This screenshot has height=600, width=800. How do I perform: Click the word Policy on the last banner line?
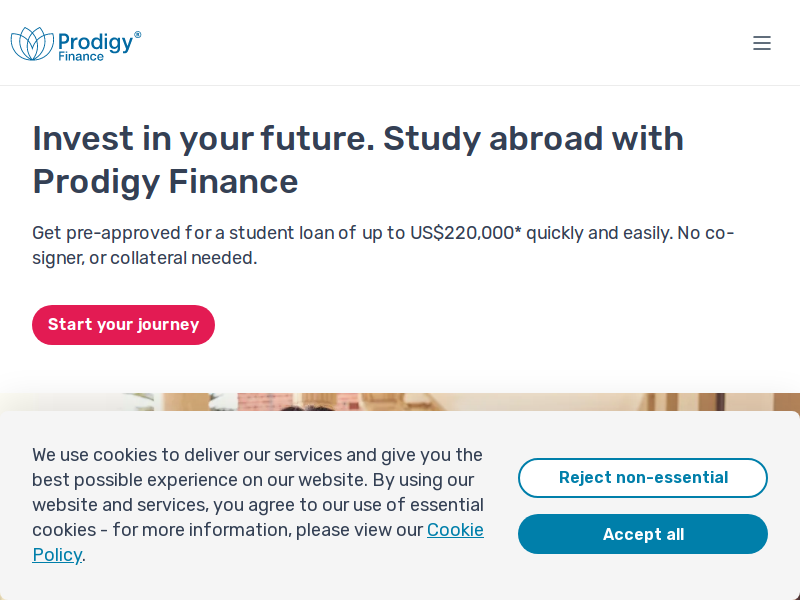(x=57, y=555)
